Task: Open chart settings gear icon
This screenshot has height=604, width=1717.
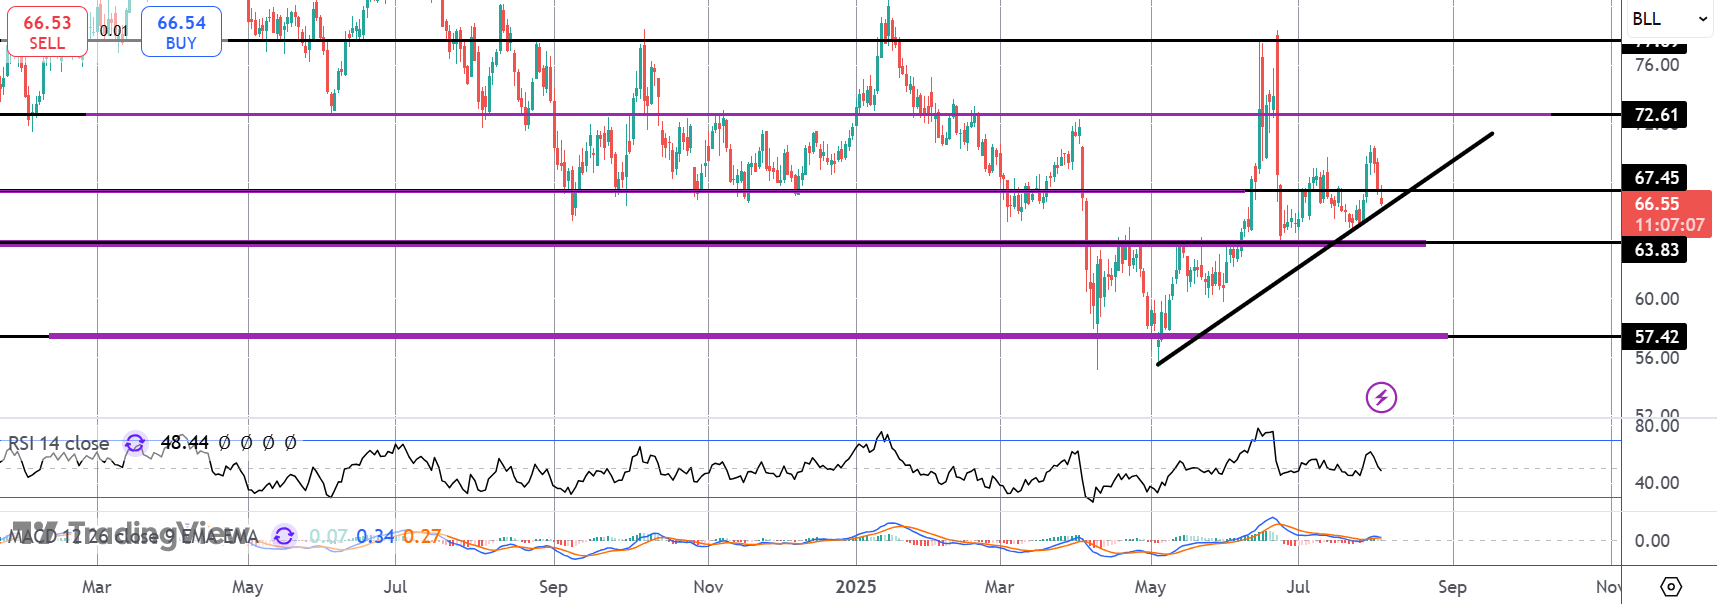Action: 1671,586
